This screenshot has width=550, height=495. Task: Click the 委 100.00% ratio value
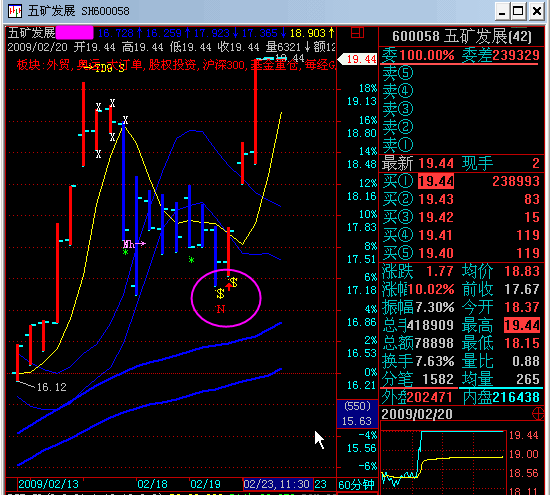click(427, 55)
